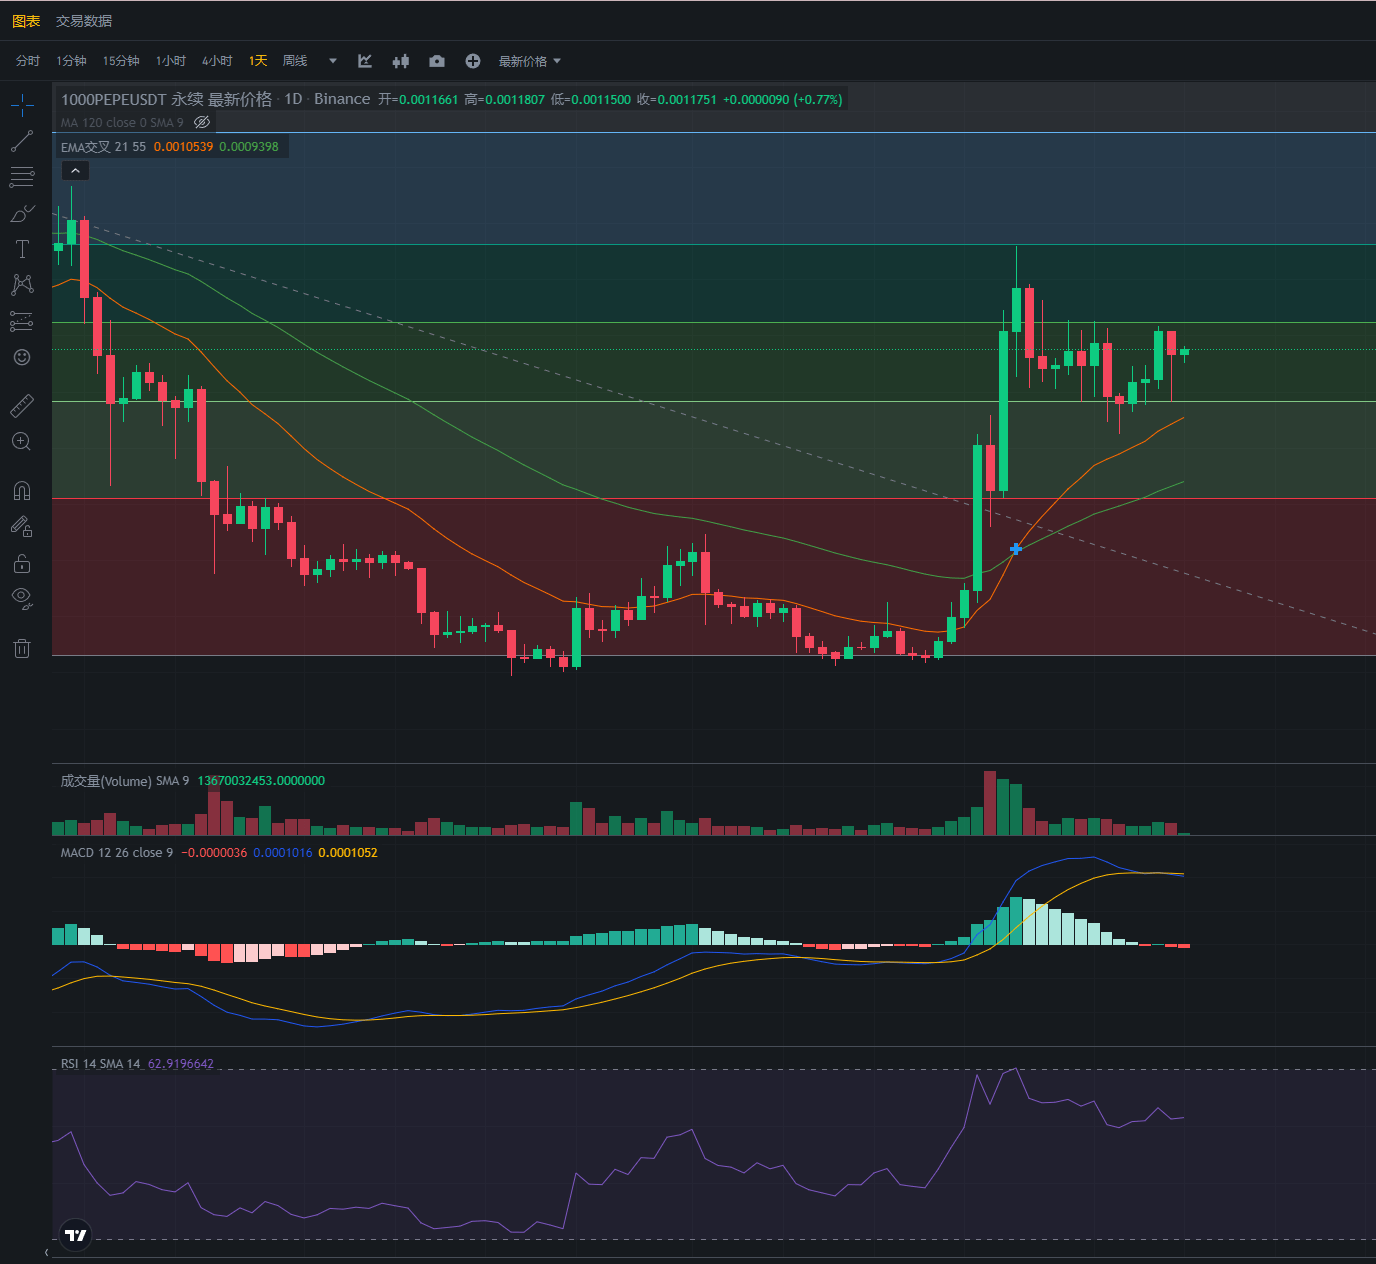The width and height of the screenshot is (1376, 1264).
Task: Collapse the indicator legend chevron
Action: pos(75,171)
